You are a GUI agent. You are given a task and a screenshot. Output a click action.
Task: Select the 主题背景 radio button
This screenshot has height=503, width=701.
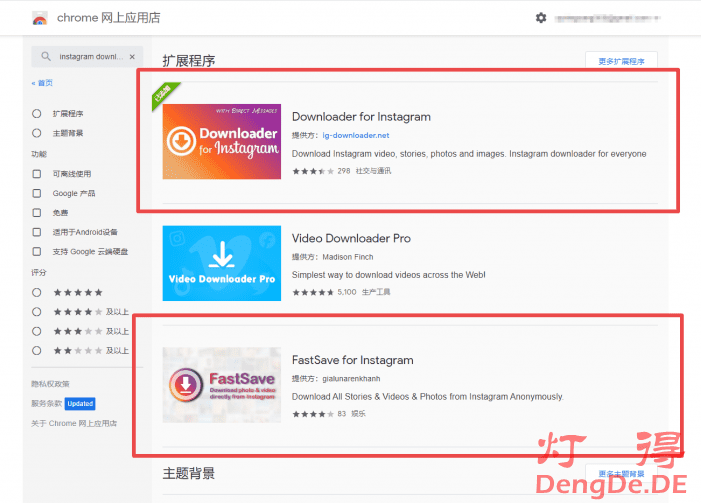point(37,133)
